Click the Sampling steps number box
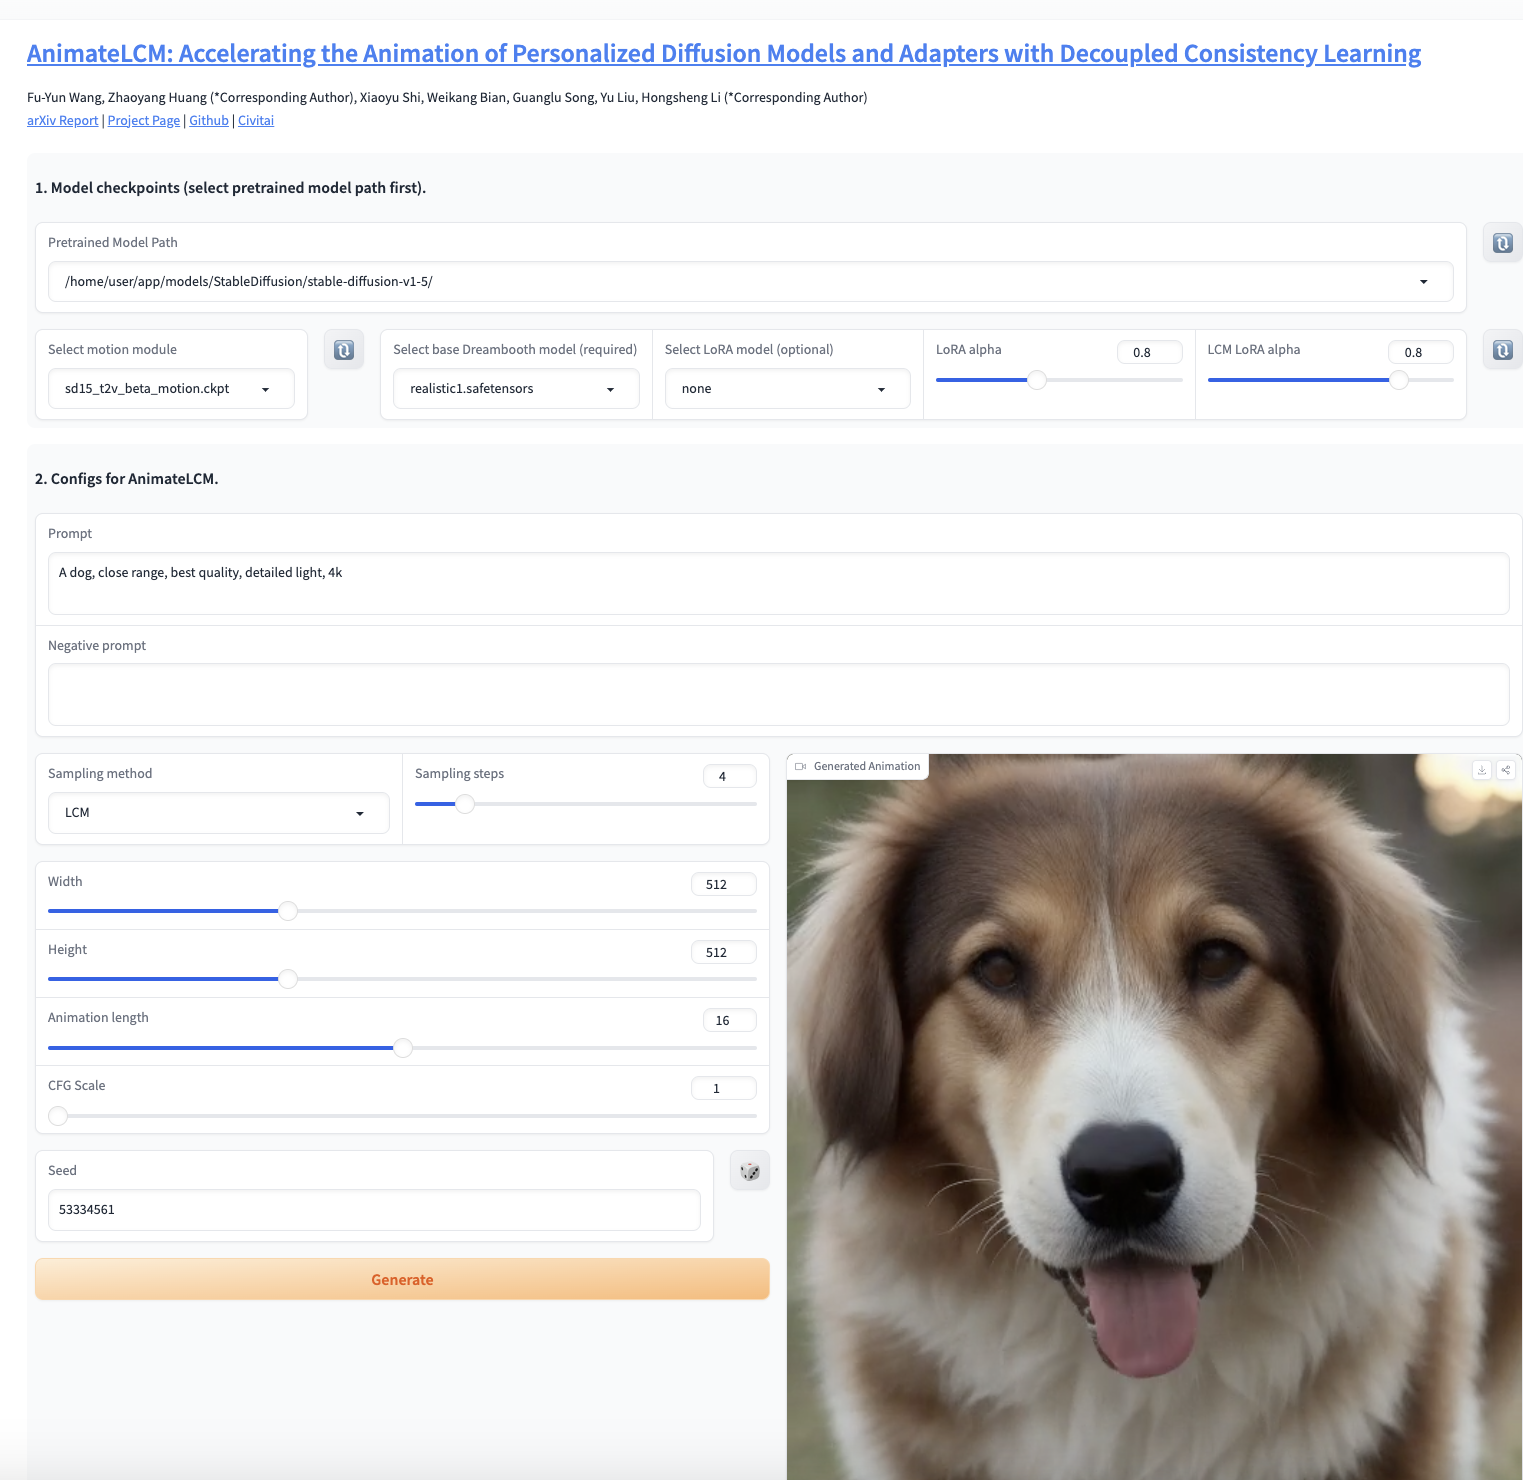The height and width of the screenshot is (1480, 1523). (730, 776)
